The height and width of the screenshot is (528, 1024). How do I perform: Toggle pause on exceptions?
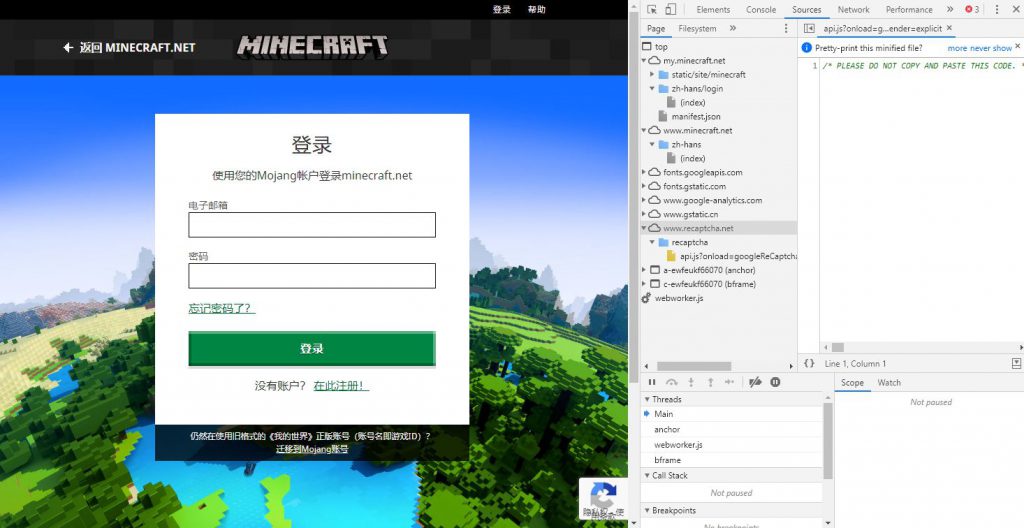pos(775,382)
